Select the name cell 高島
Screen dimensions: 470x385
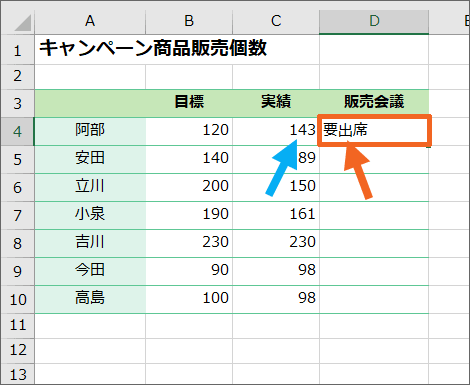tap(90, 299)
